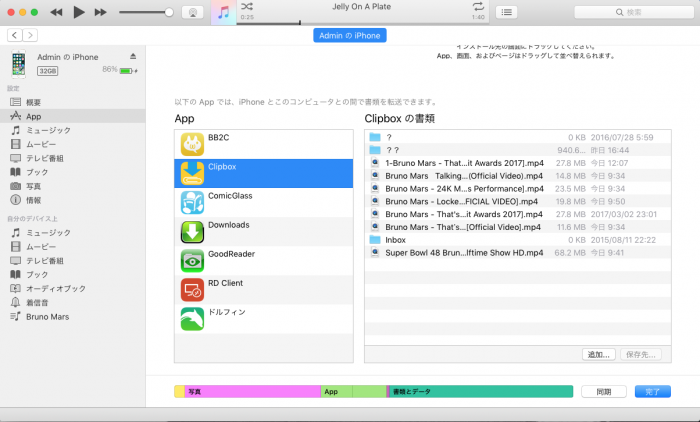The width and height of the screenshot is (700, 422).
Task: Select the BB2C app icon
Action: pos(192,144)
